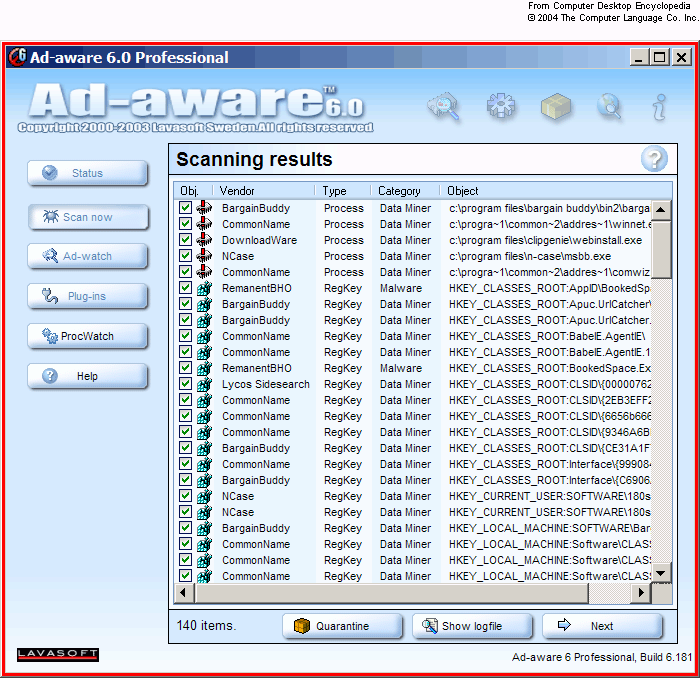Open the quarantine box icon in top toolbar

(555, 107)
